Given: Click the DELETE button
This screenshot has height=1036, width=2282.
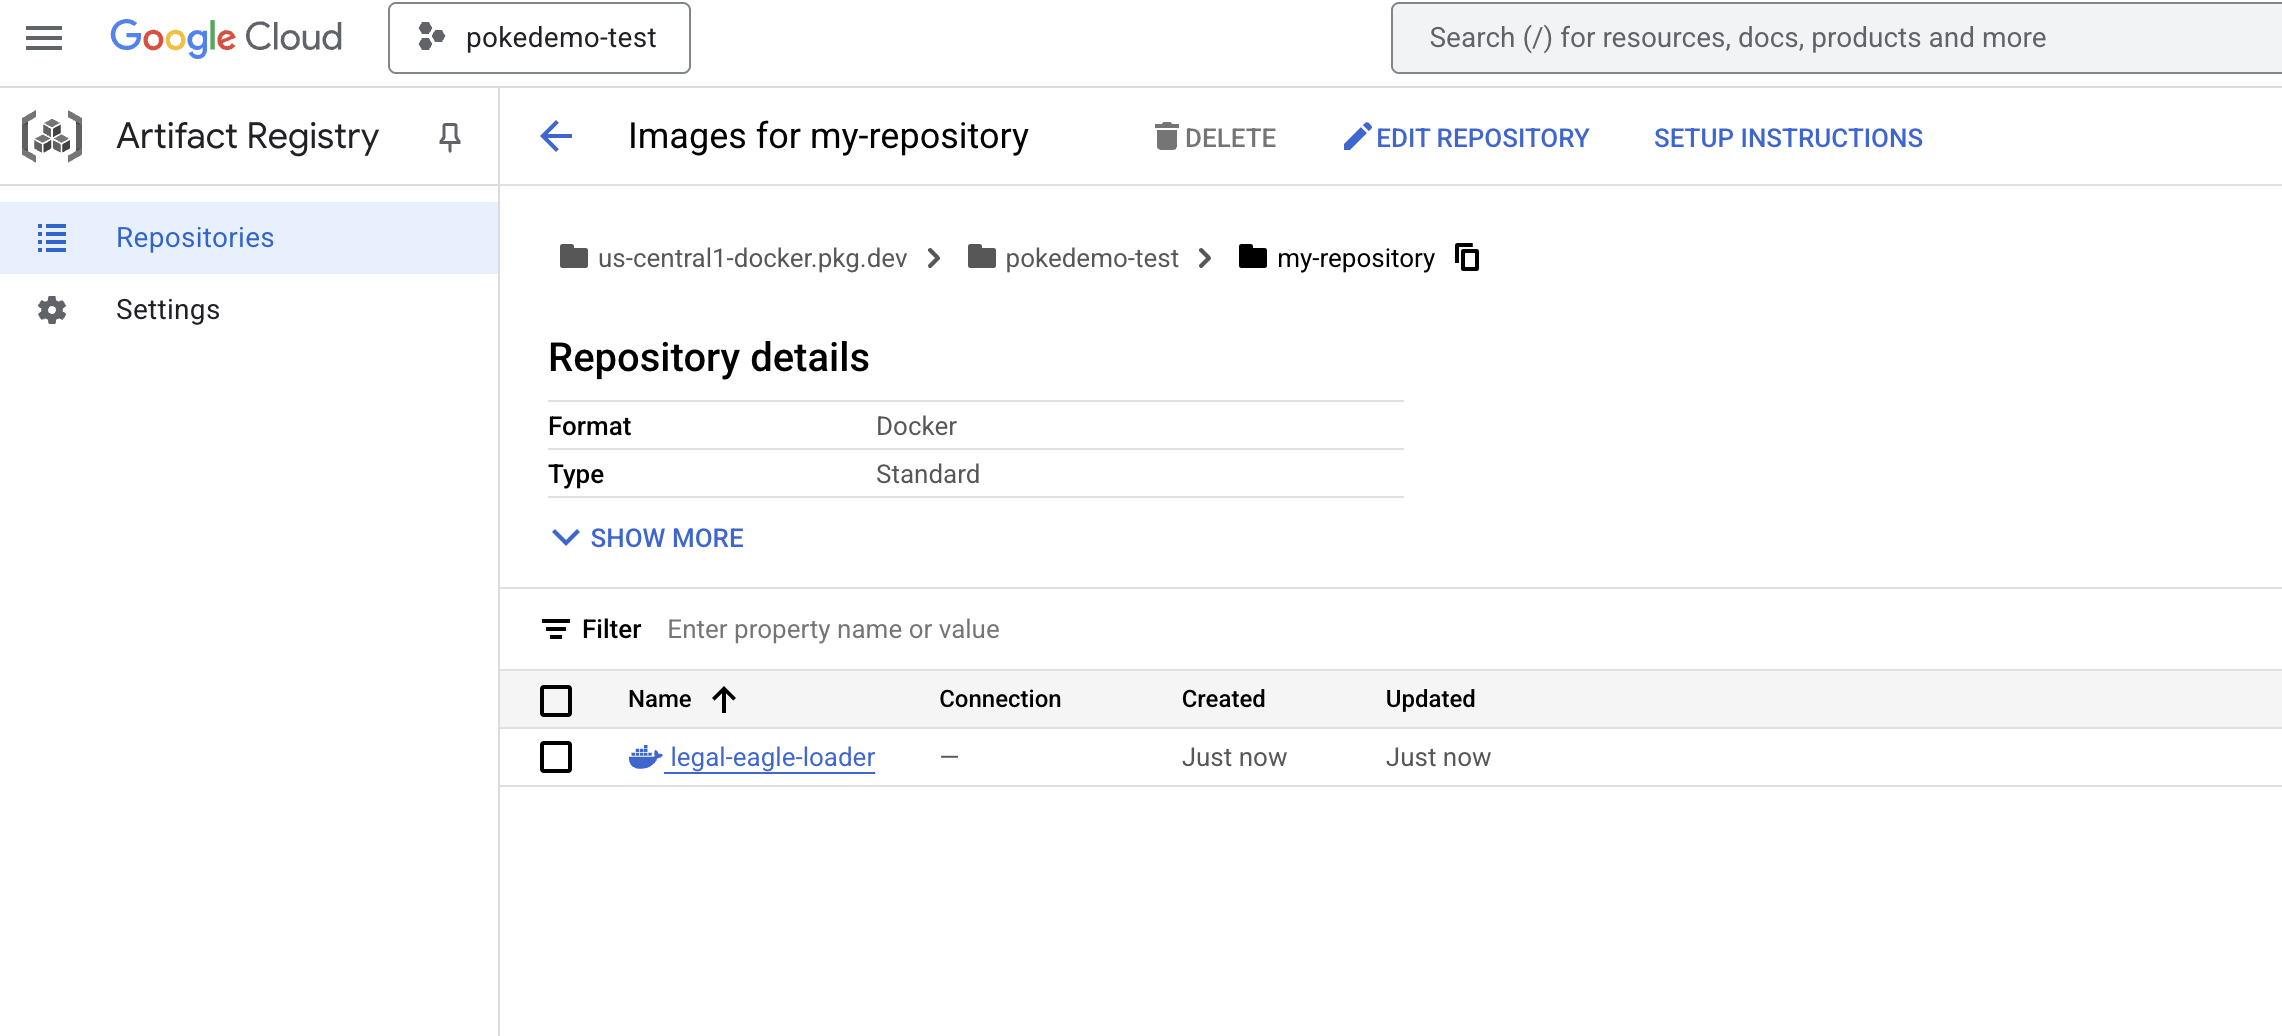Looking at the screenshot, I should pos(1215,138).
